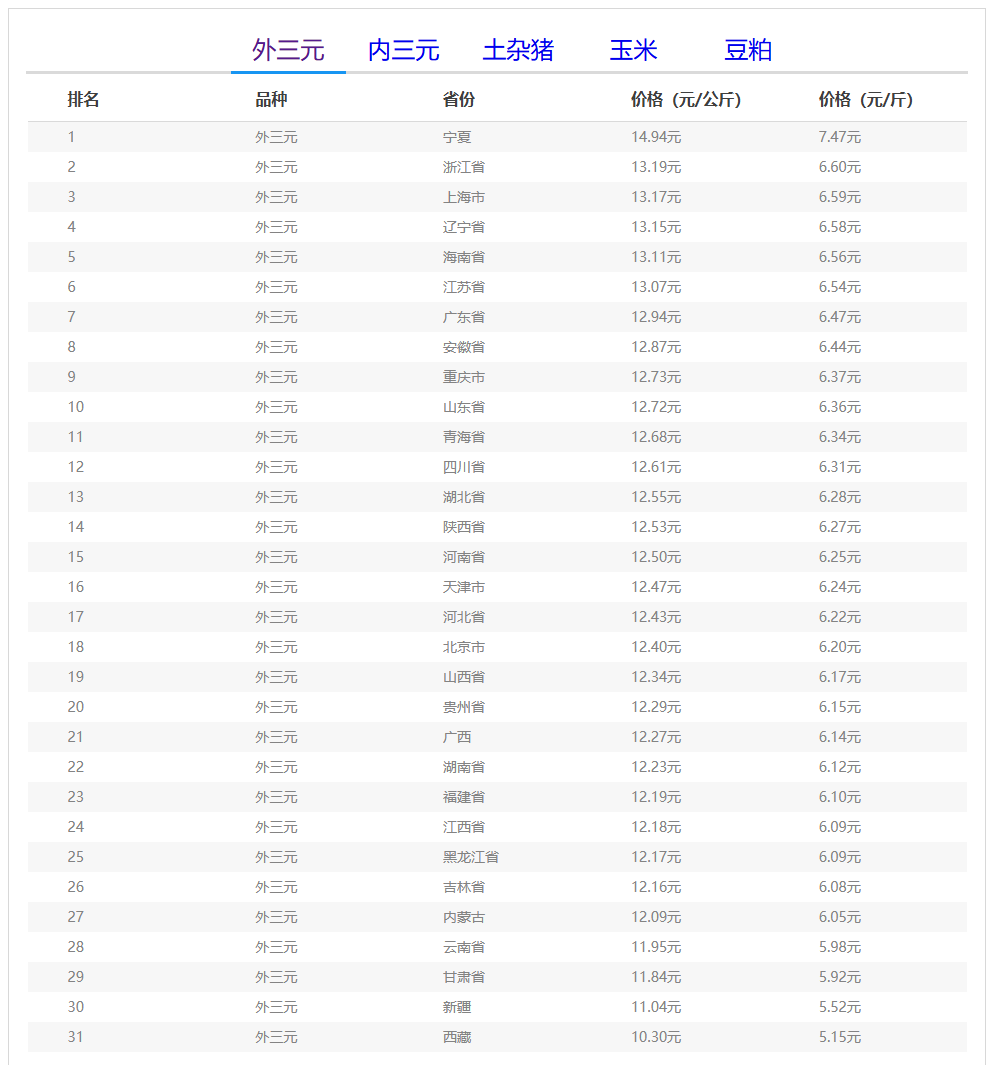Switch to the 外三元 tab
Image resolution: width=990 pixels, height=1065 pixels.
point(288,50)
